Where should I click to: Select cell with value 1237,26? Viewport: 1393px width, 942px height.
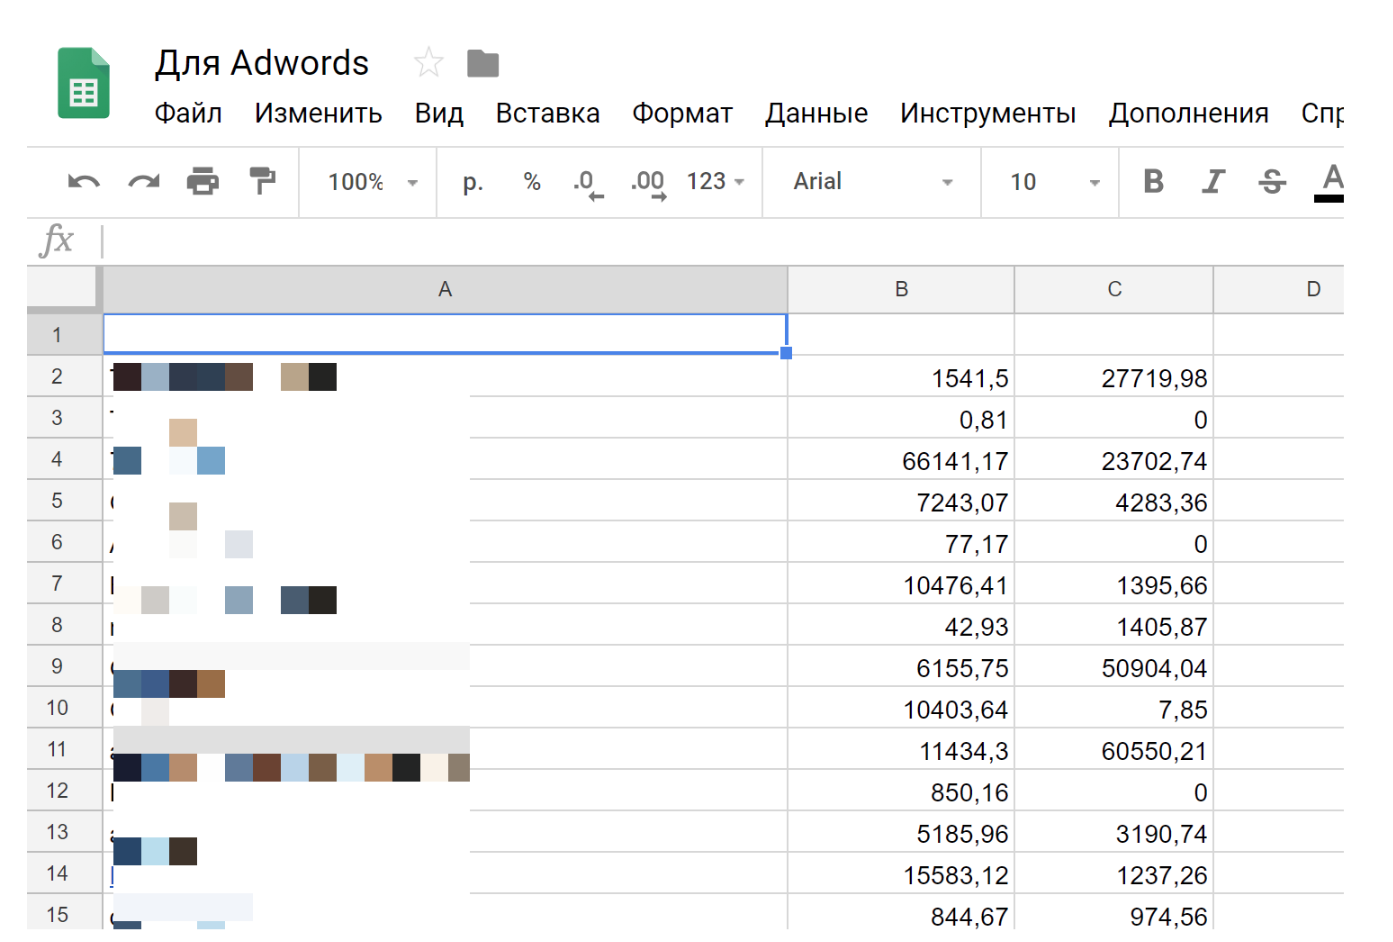(x=1114, y=874)
